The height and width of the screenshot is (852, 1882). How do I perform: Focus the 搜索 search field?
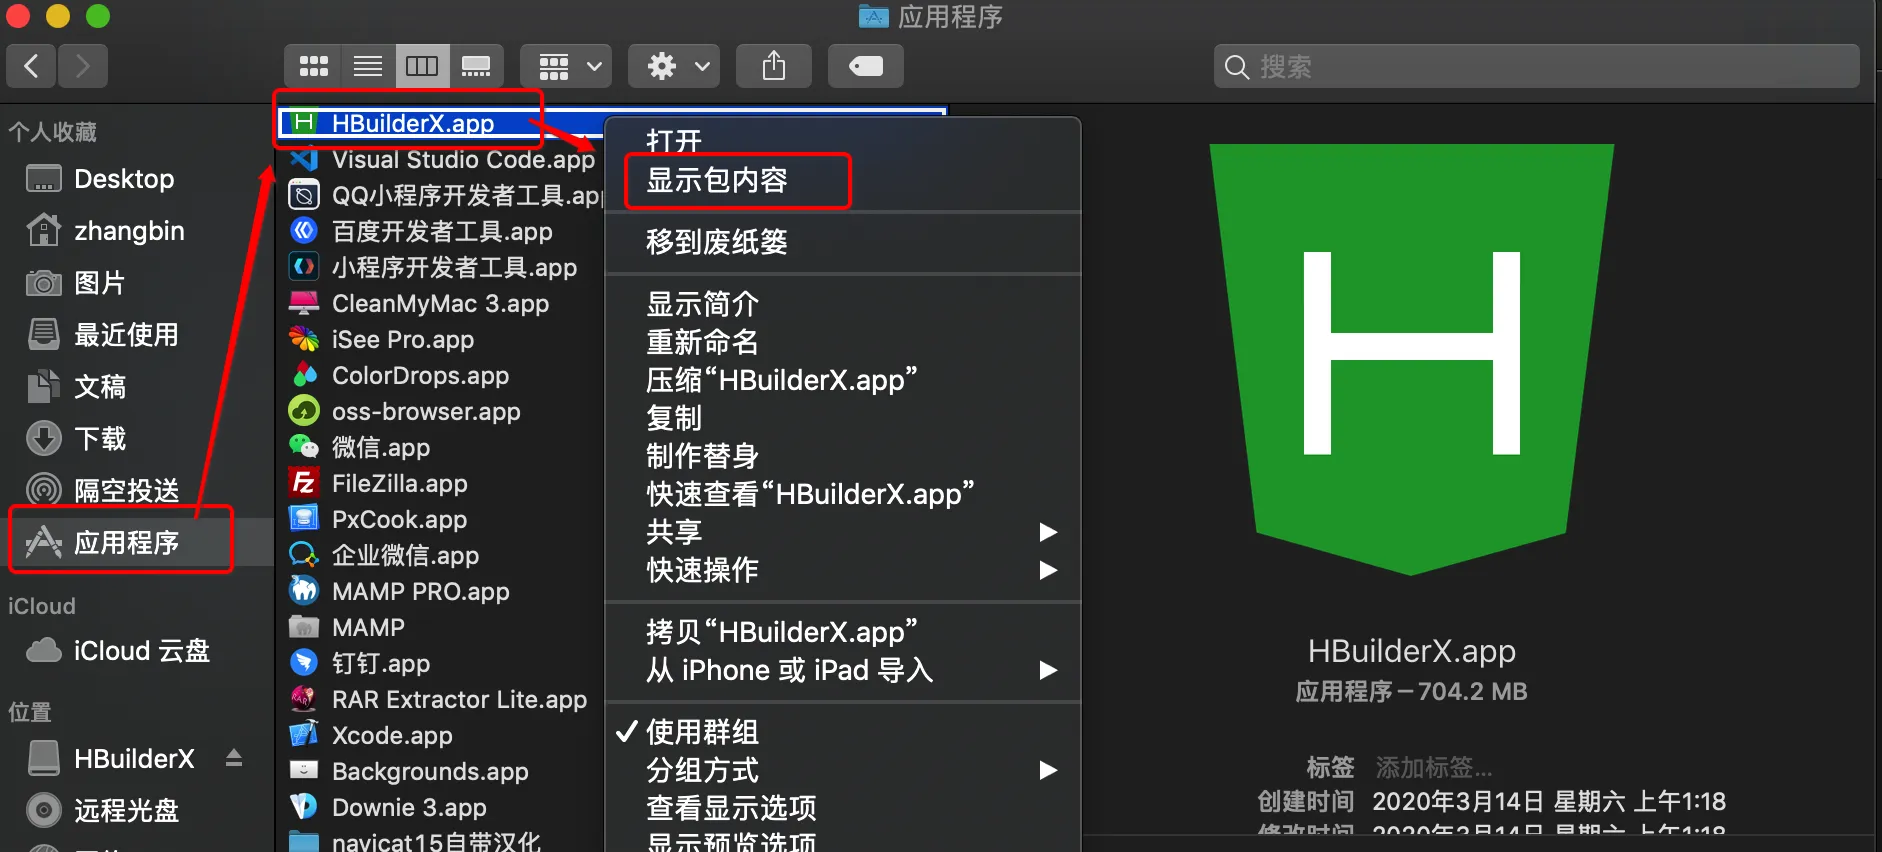(x=1537, y=66)
